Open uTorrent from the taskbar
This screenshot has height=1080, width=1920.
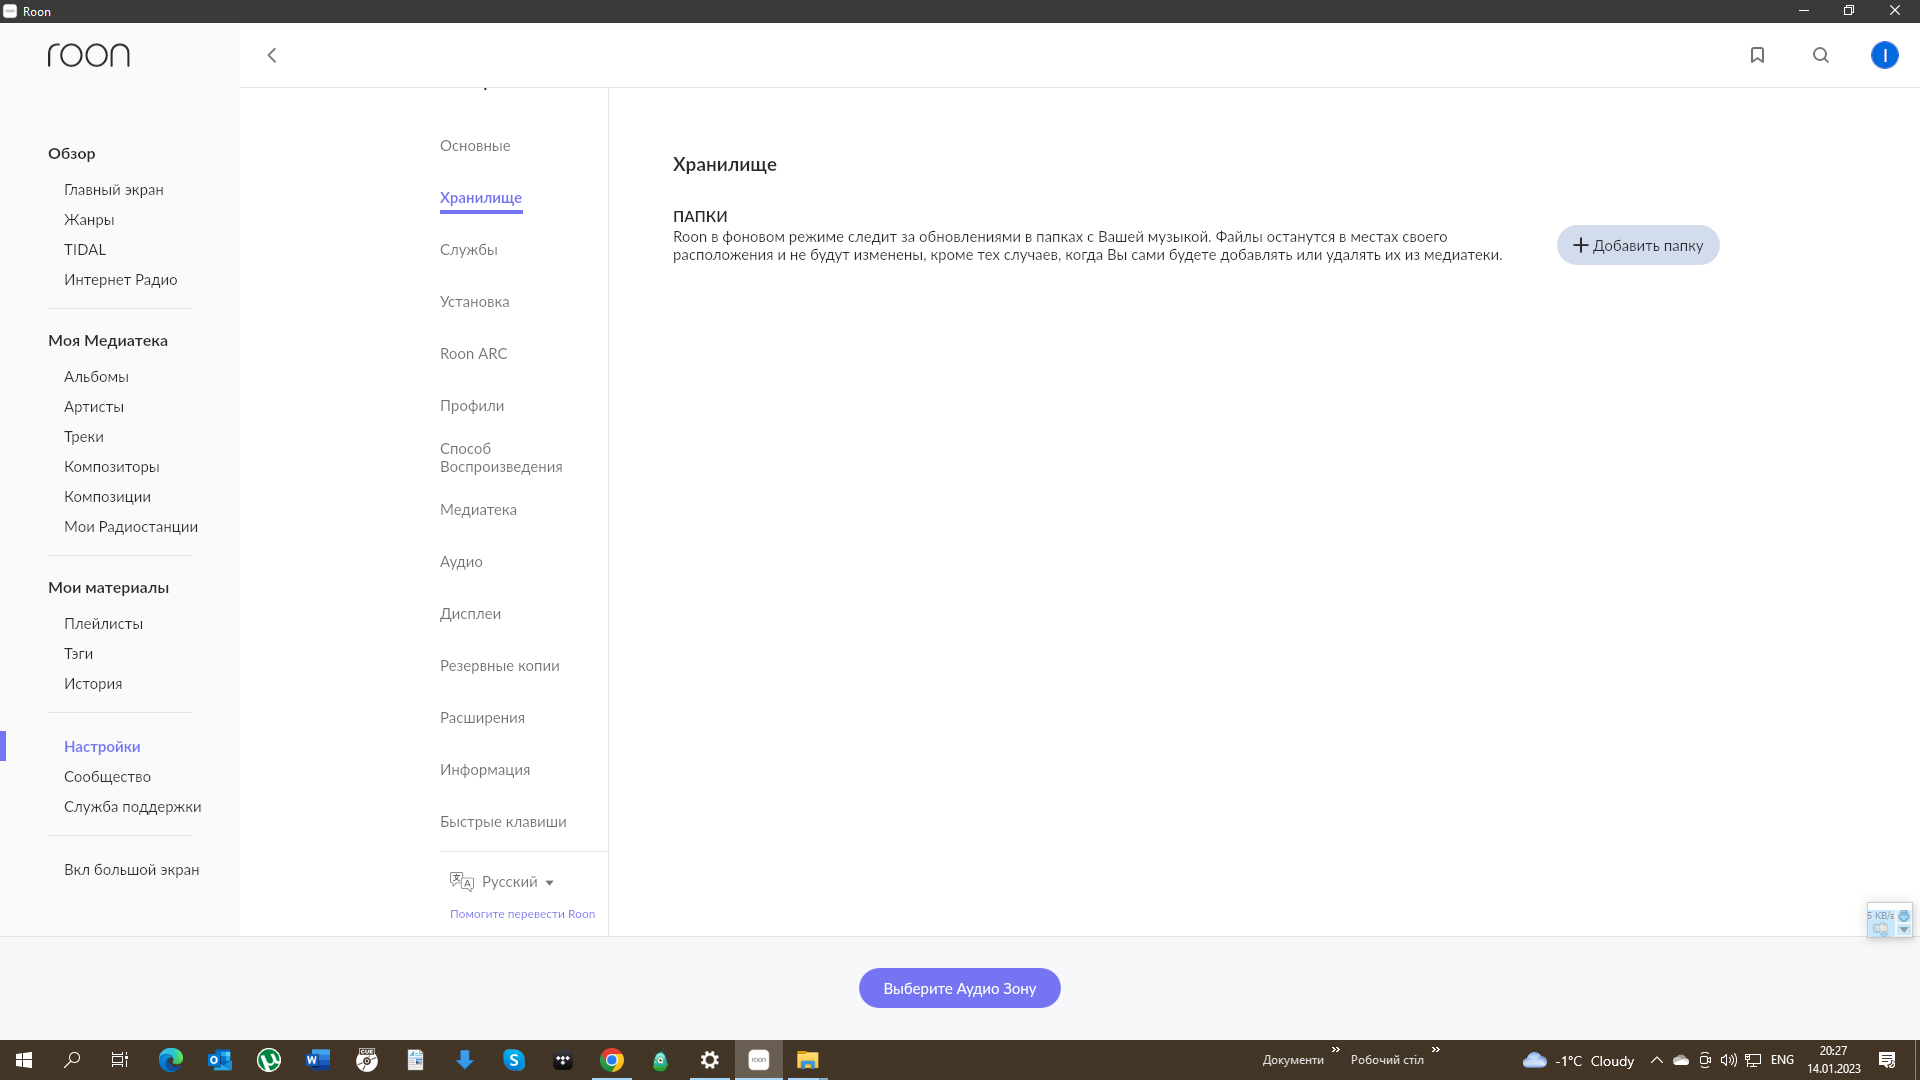click(x=269, y=1060)
